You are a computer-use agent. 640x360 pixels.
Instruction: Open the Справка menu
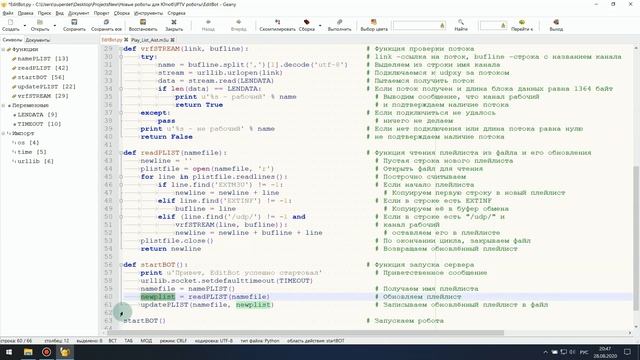tap(176, 13)
